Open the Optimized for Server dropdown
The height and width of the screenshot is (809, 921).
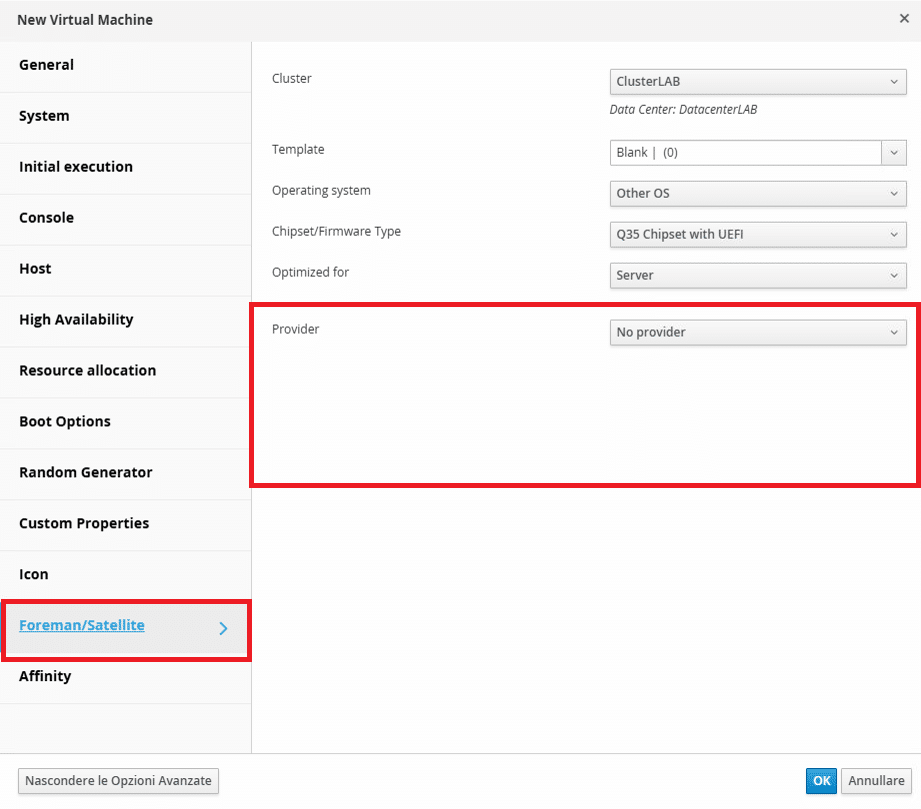(758, 276)
